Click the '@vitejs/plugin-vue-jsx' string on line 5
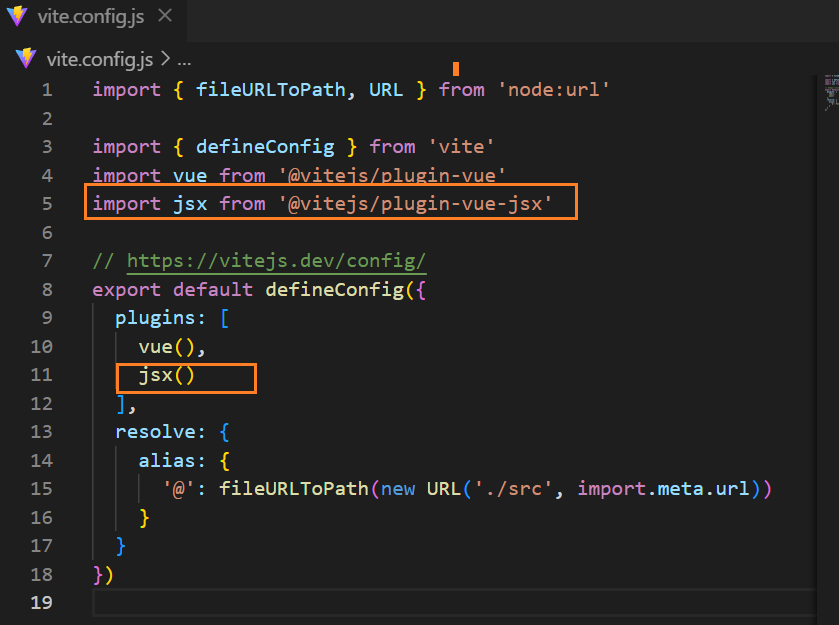The height and width of the screenshot is (625, 839). [x=415, y=204]
